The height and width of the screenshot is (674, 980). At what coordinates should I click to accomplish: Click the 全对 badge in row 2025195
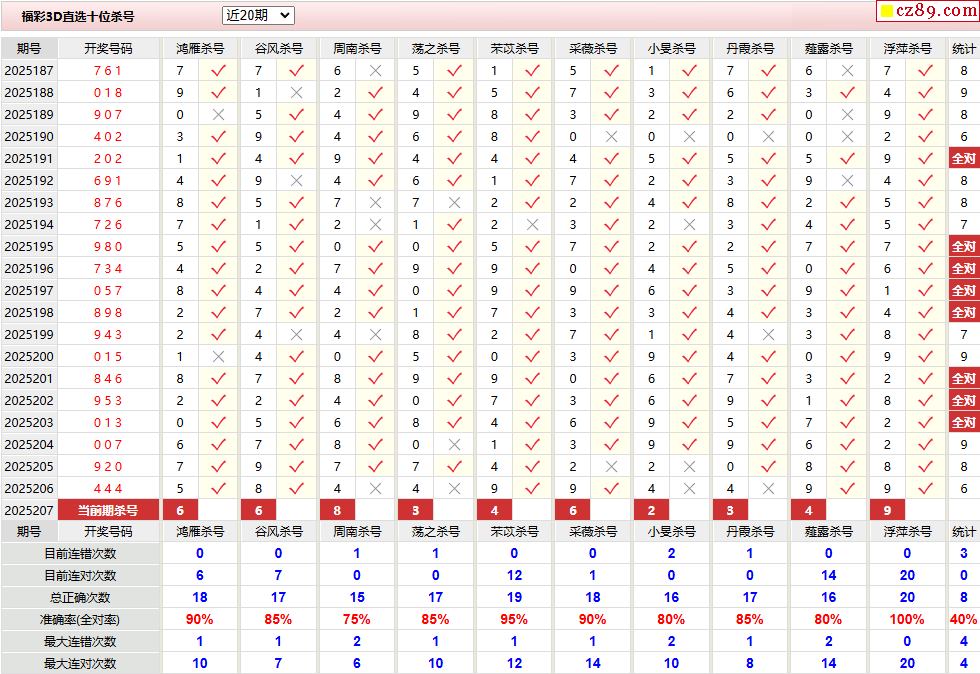(x=964, y=246)
